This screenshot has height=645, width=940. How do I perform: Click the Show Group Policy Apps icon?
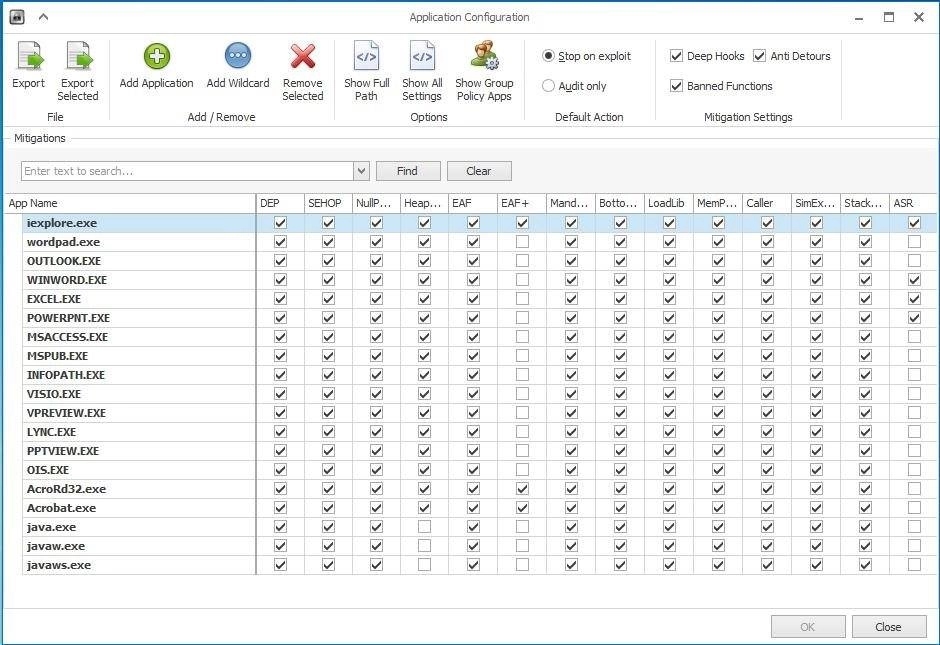[x=484, y=56]
